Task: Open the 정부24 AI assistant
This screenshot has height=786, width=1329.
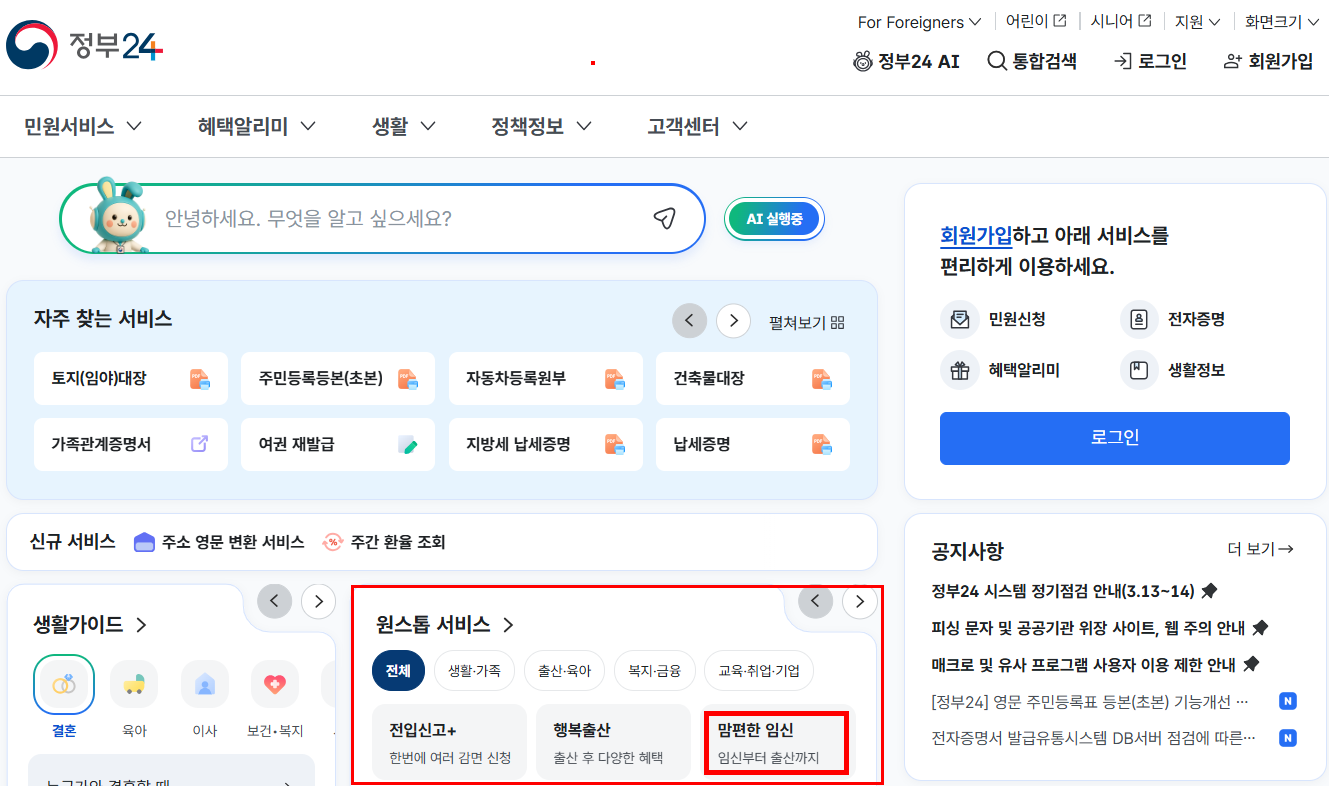Action: click(x=906, y=61)
